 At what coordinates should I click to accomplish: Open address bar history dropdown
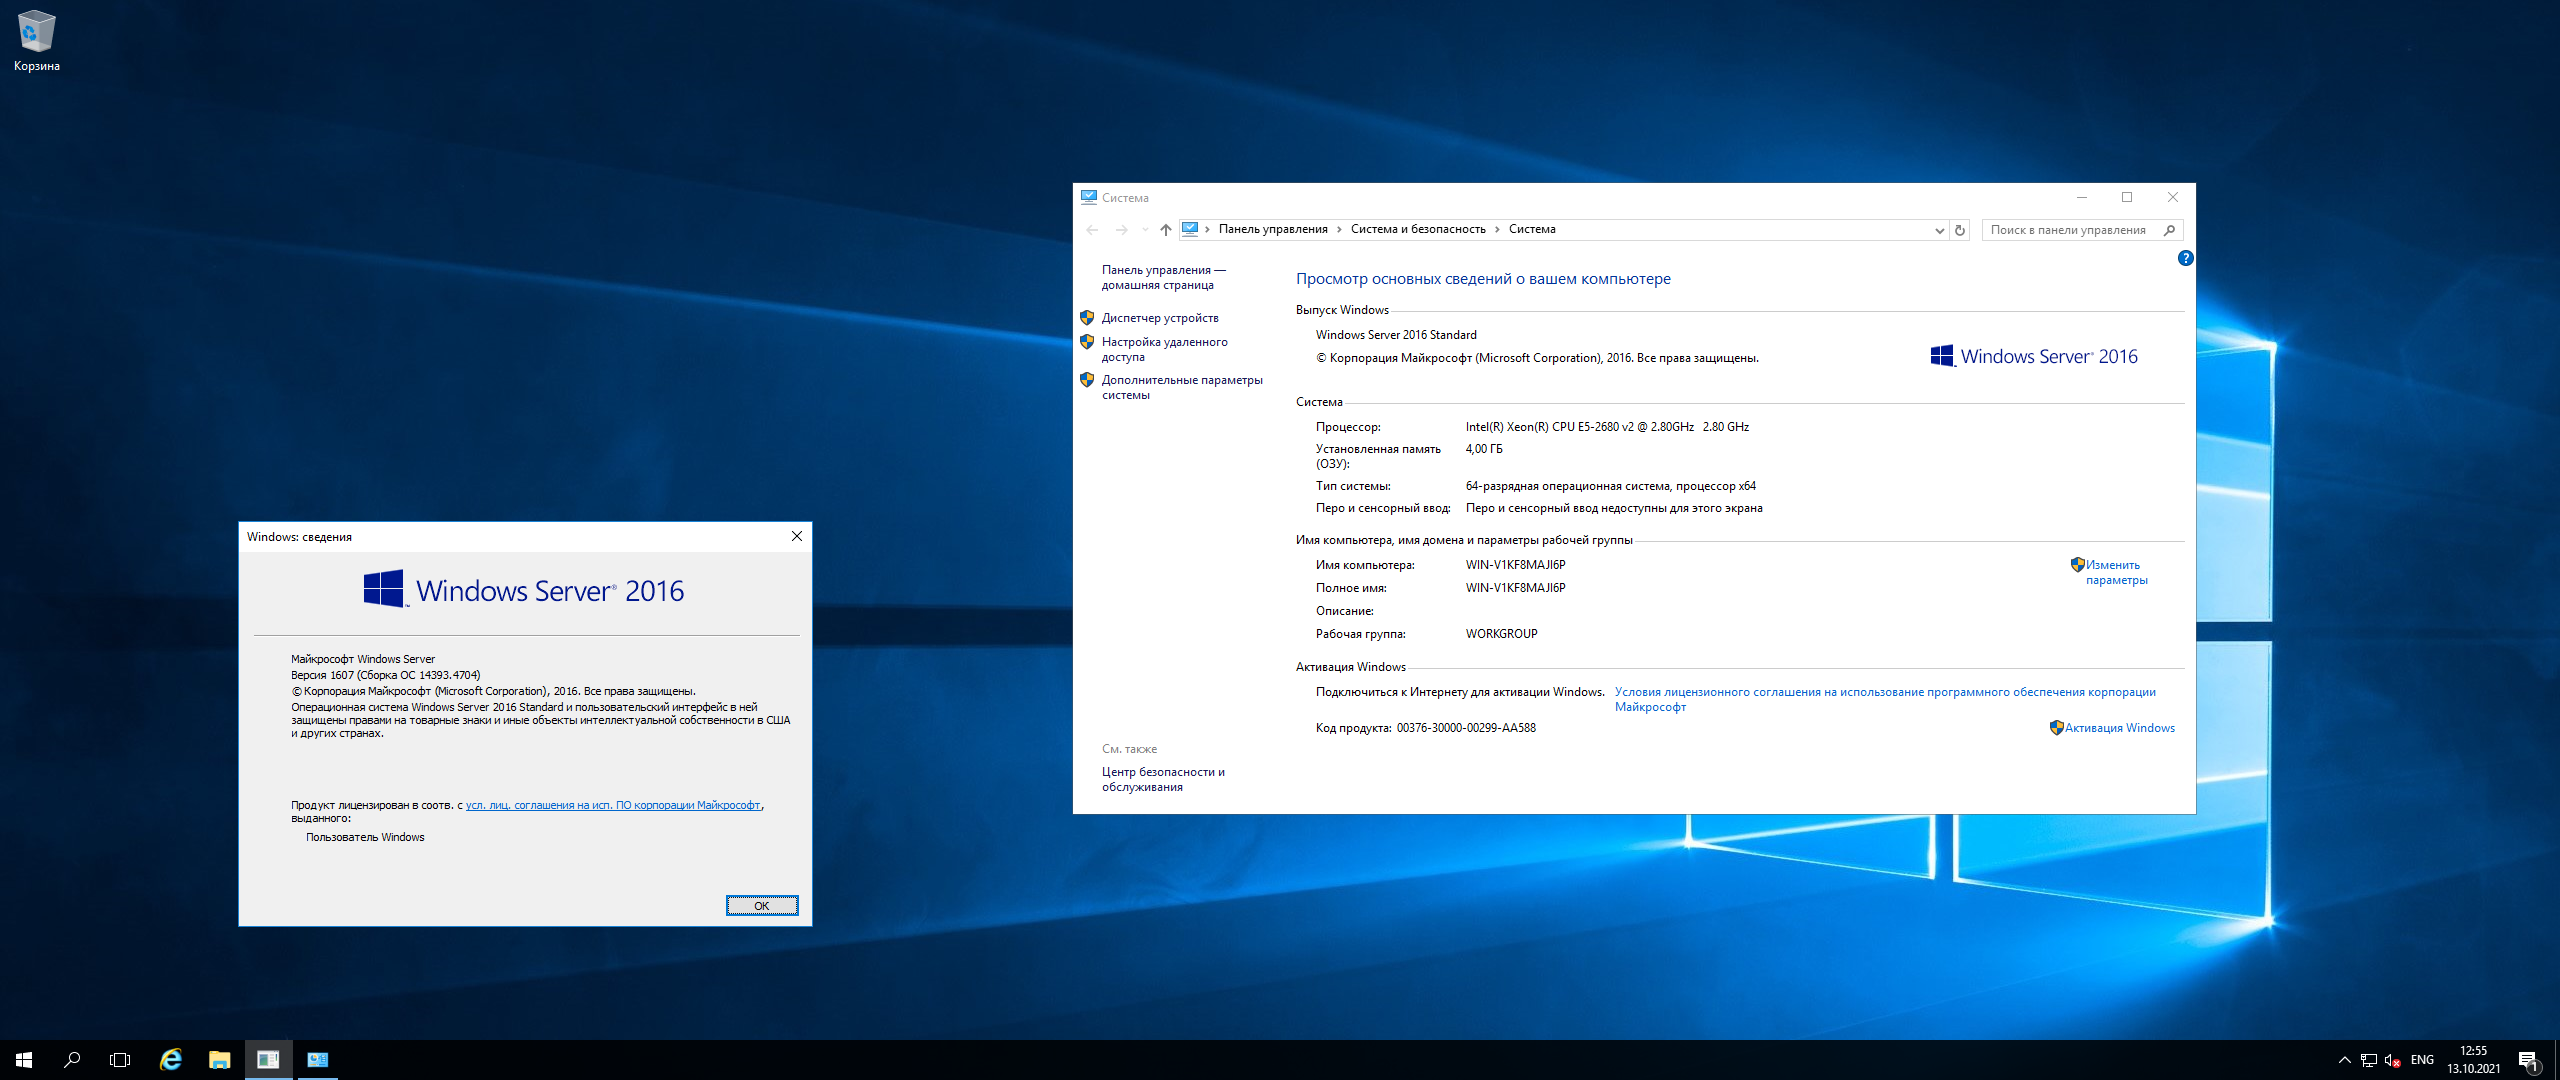[1940, 230]
